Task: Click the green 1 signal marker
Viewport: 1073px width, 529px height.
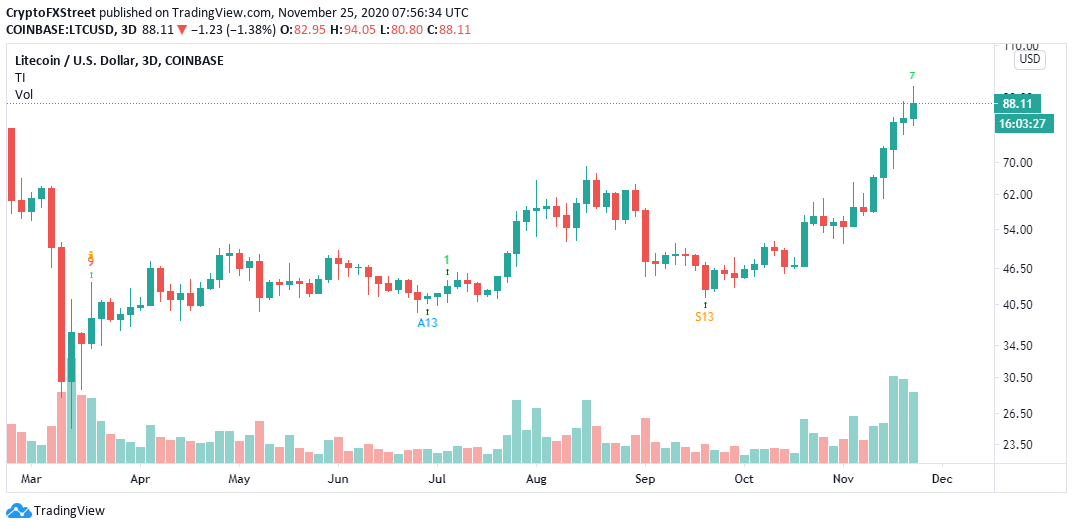Action: click(x=447, y=260)
